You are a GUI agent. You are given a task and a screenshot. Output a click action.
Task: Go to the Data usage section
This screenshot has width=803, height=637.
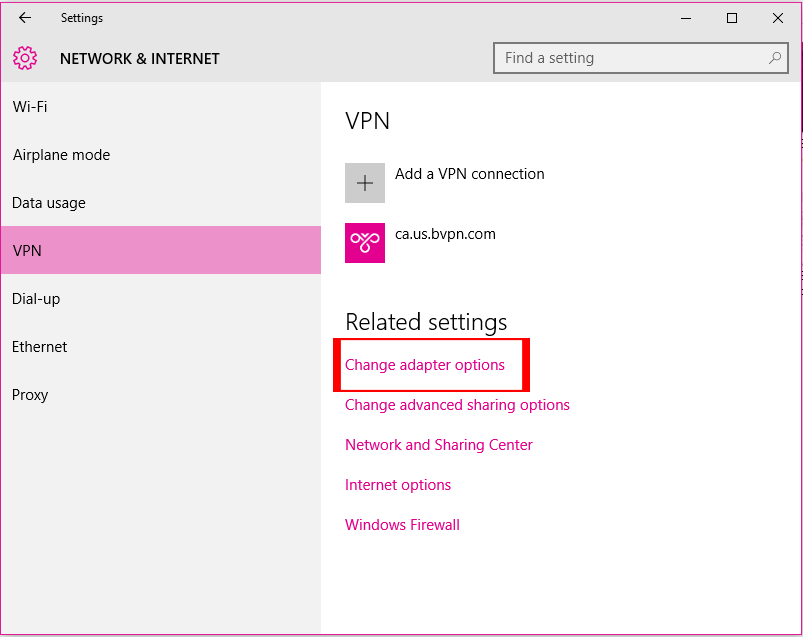[49, 203]
